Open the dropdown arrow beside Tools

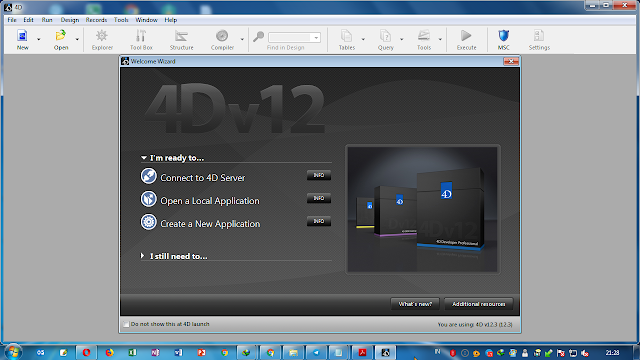coord(440,39)
